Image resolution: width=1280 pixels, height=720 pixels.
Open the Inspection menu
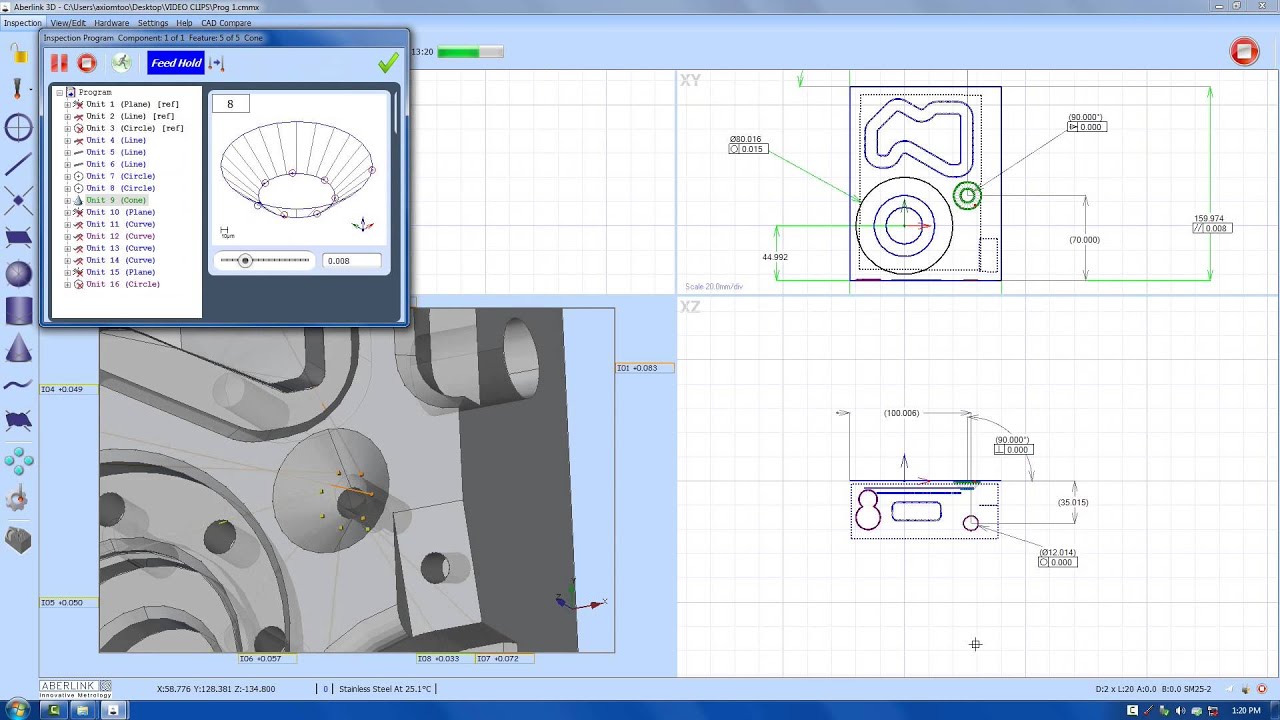(x=23, y=23)
